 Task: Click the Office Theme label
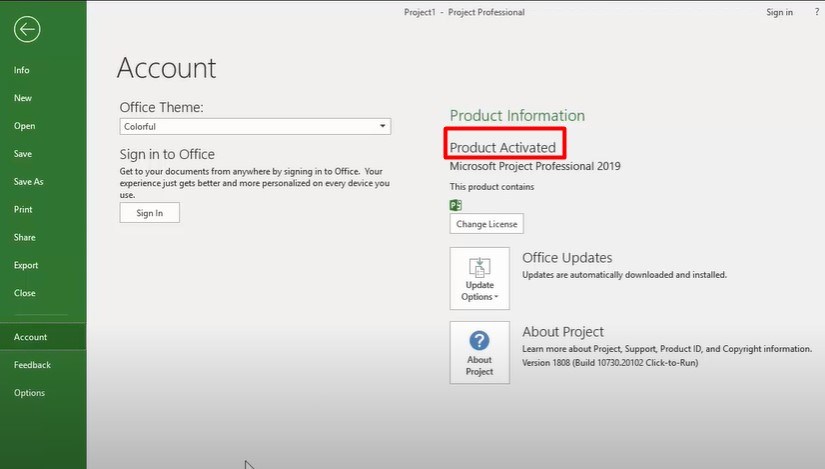161,107
